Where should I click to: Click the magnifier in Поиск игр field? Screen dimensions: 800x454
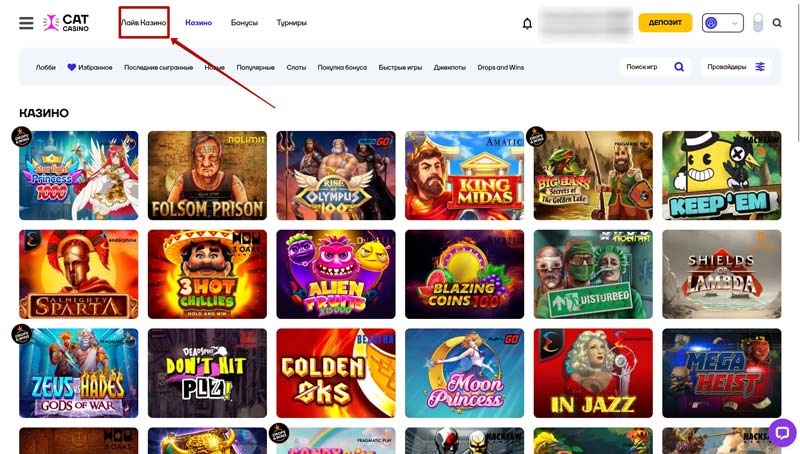coord(679,67)
